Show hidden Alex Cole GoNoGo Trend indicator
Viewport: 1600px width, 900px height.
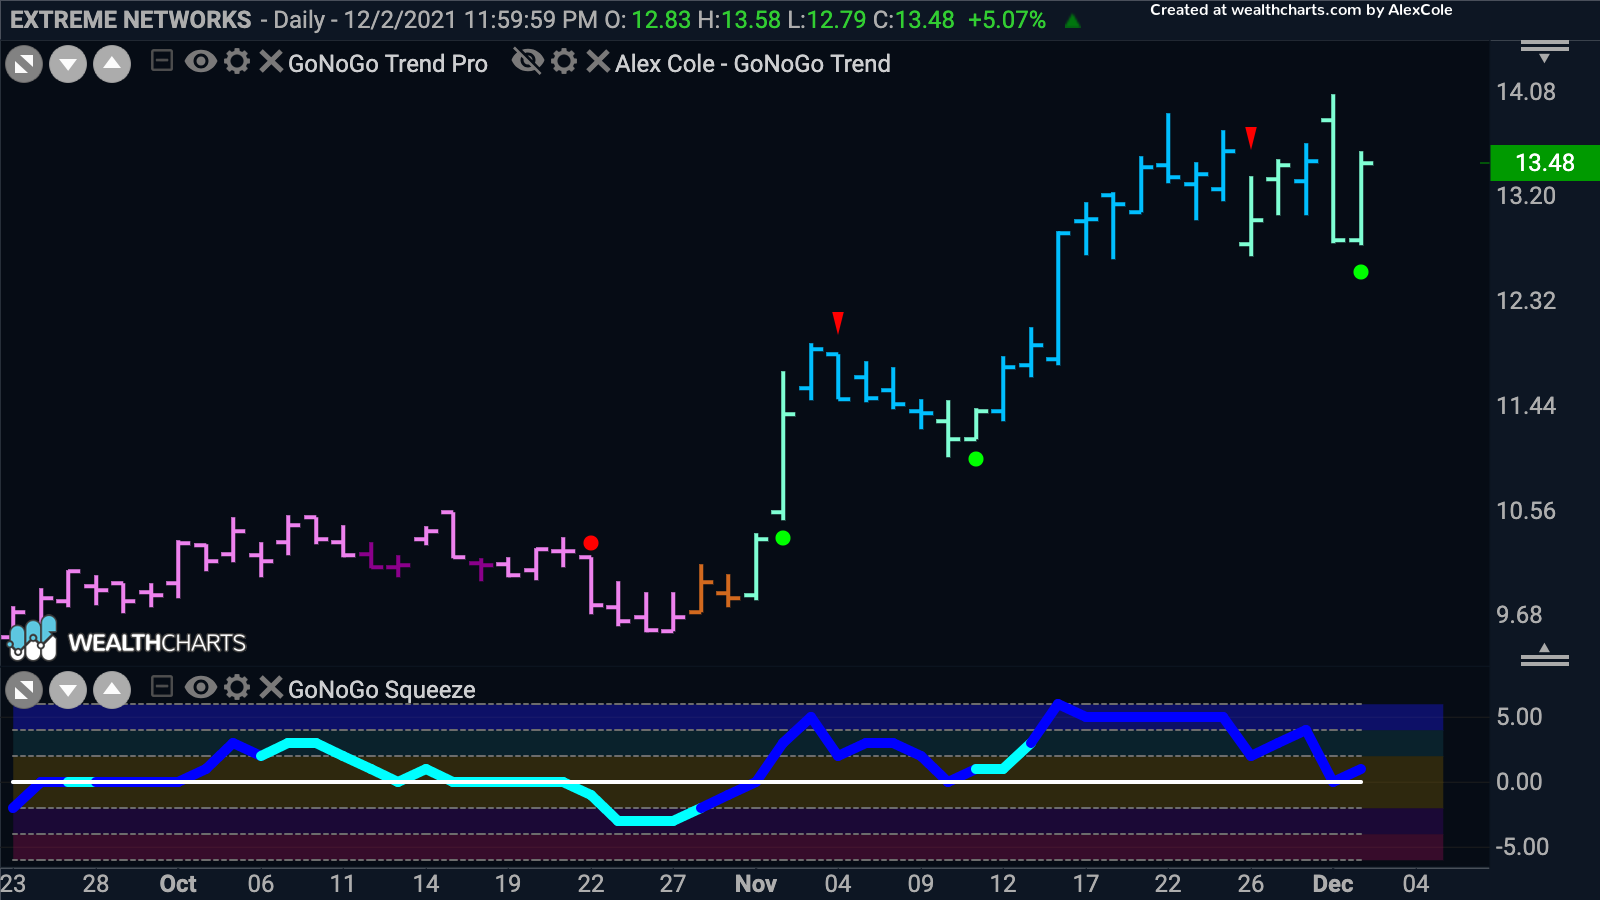527,62
